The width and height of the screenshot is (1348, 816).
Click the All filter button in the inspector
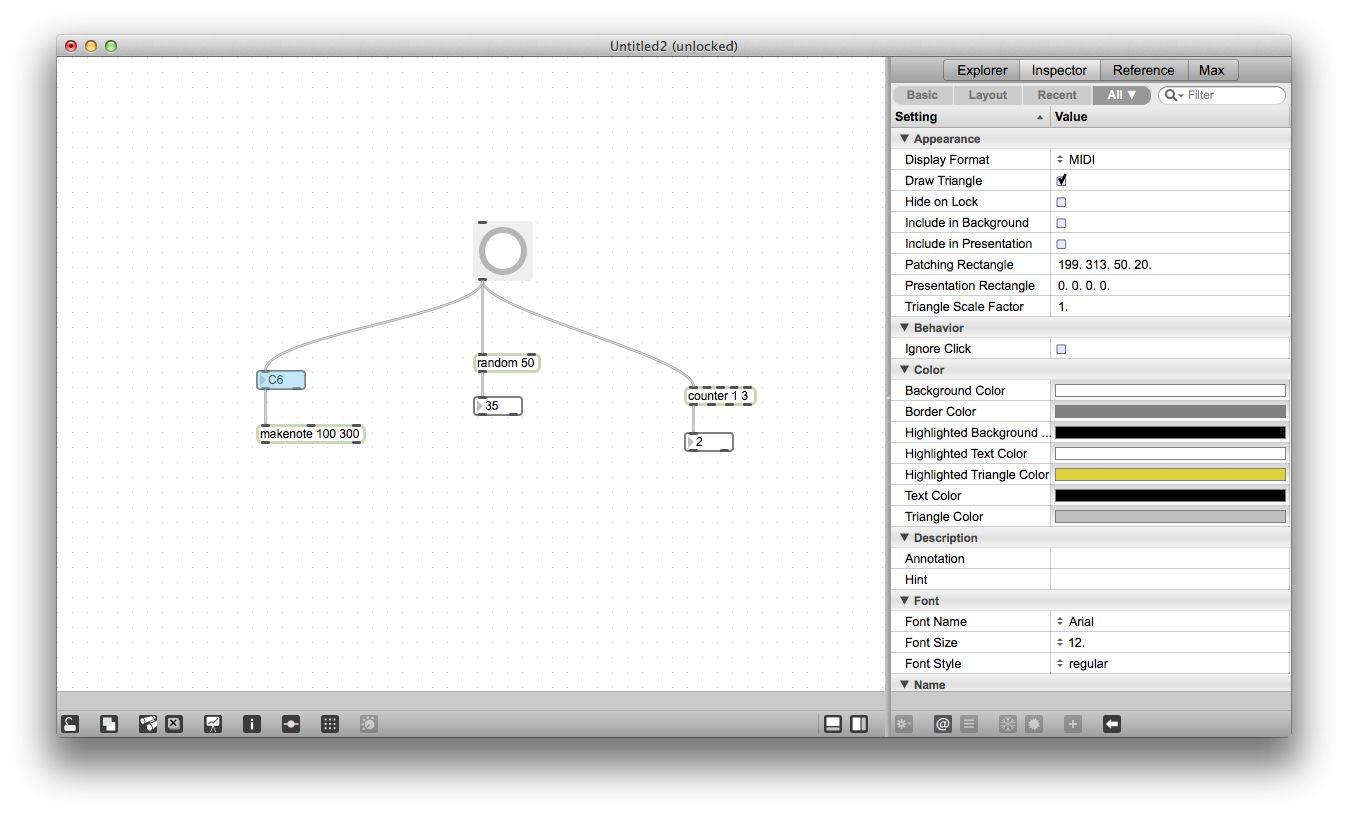point(1122,94)
